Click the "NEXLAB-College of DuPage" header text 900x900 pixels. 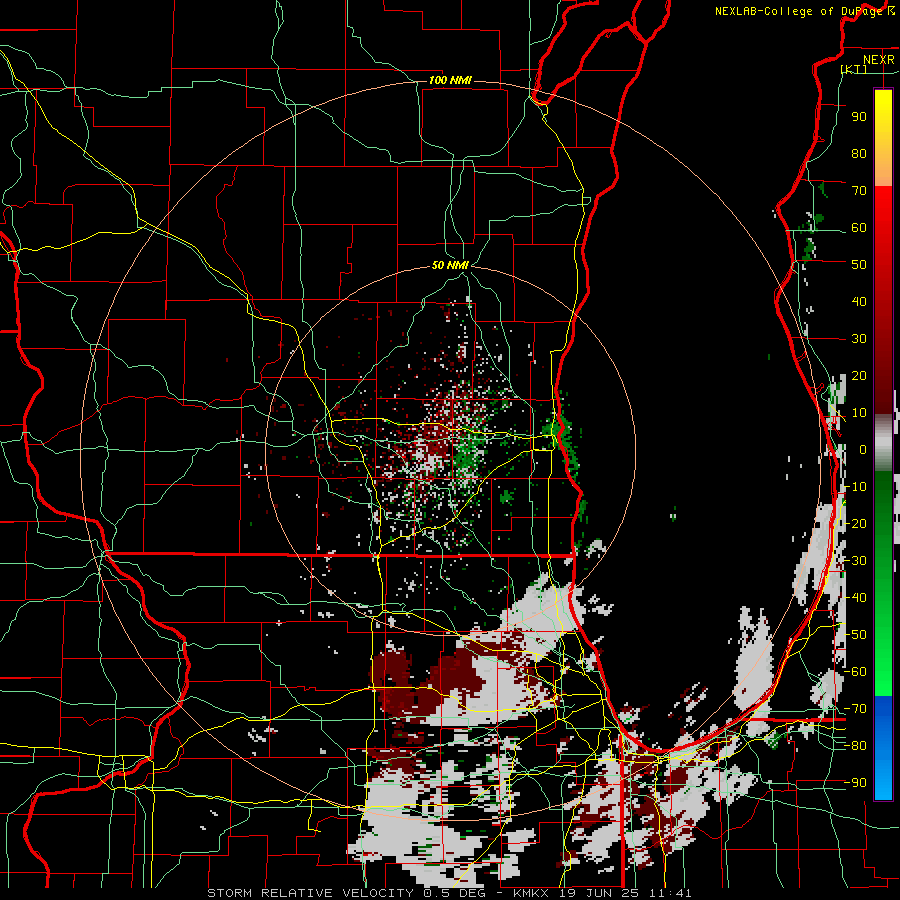[x=797, y=11]
